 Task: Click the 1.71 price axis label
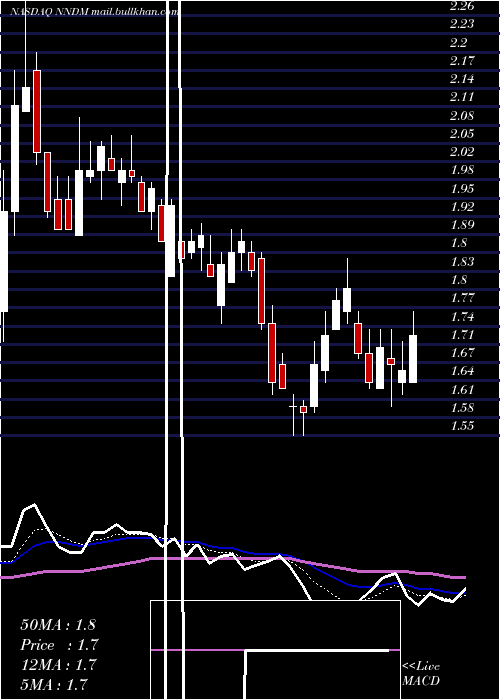pyautogui.click(x=462, y=334)
